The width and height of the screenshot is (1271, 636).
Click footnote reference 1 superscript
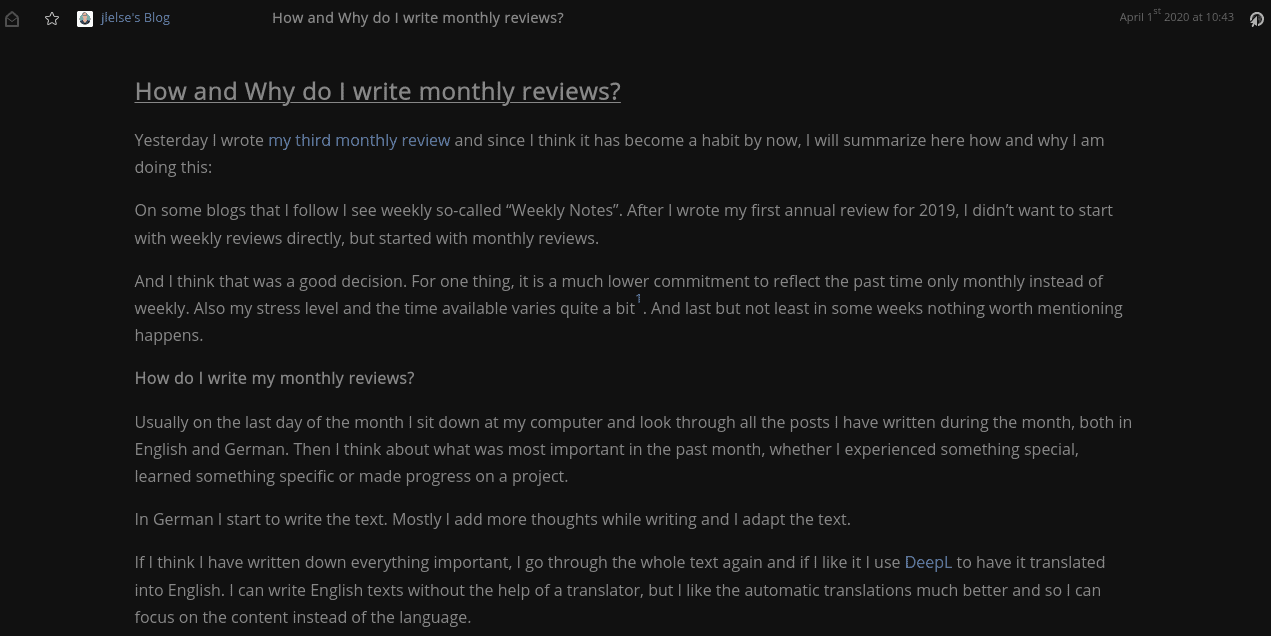click(638, 299)
